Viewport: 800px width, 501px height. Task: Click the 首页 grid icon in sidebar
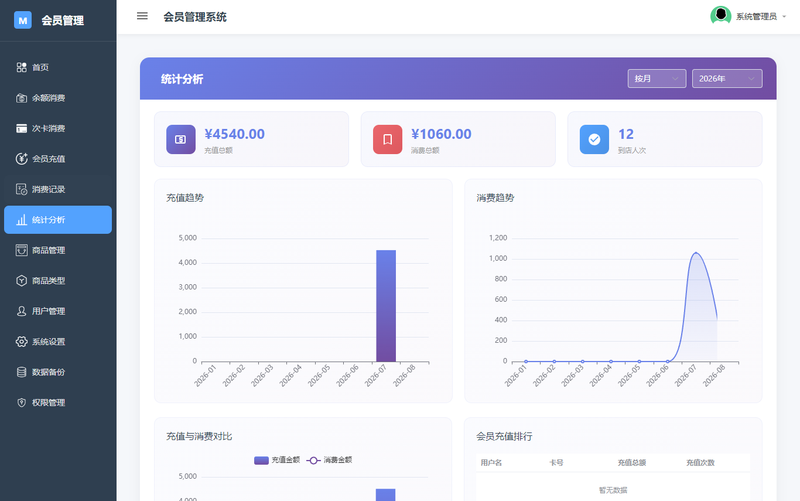click(x=21, y=67)
